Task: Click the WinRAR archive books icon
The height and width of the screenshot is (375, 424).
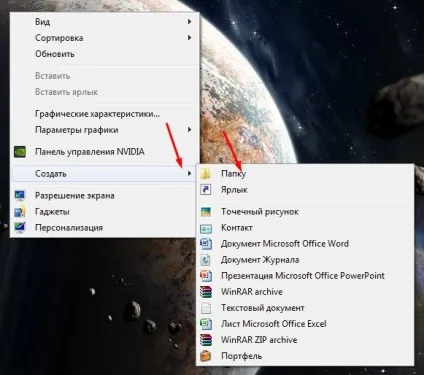Action: coord(206,292)
